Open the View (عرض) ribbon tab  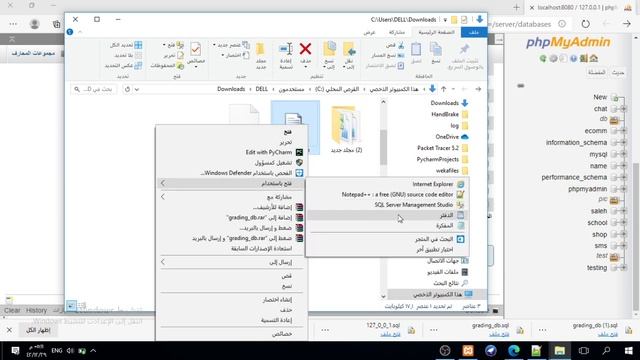click(x=369, y=32)
